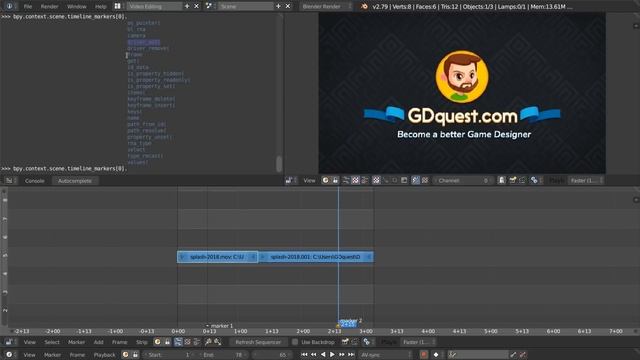The height and width of the screenshot is (360, 640).
Task: Open the AV-sync dropdown
Action: pyautogui.click(x=386, y=355)
